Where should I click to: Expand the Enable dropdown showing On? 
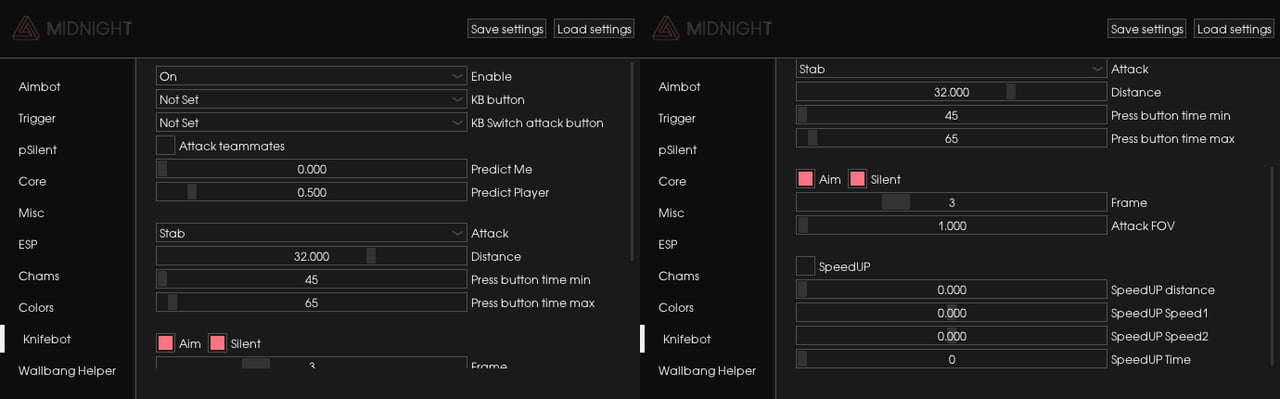pos(311,76)
